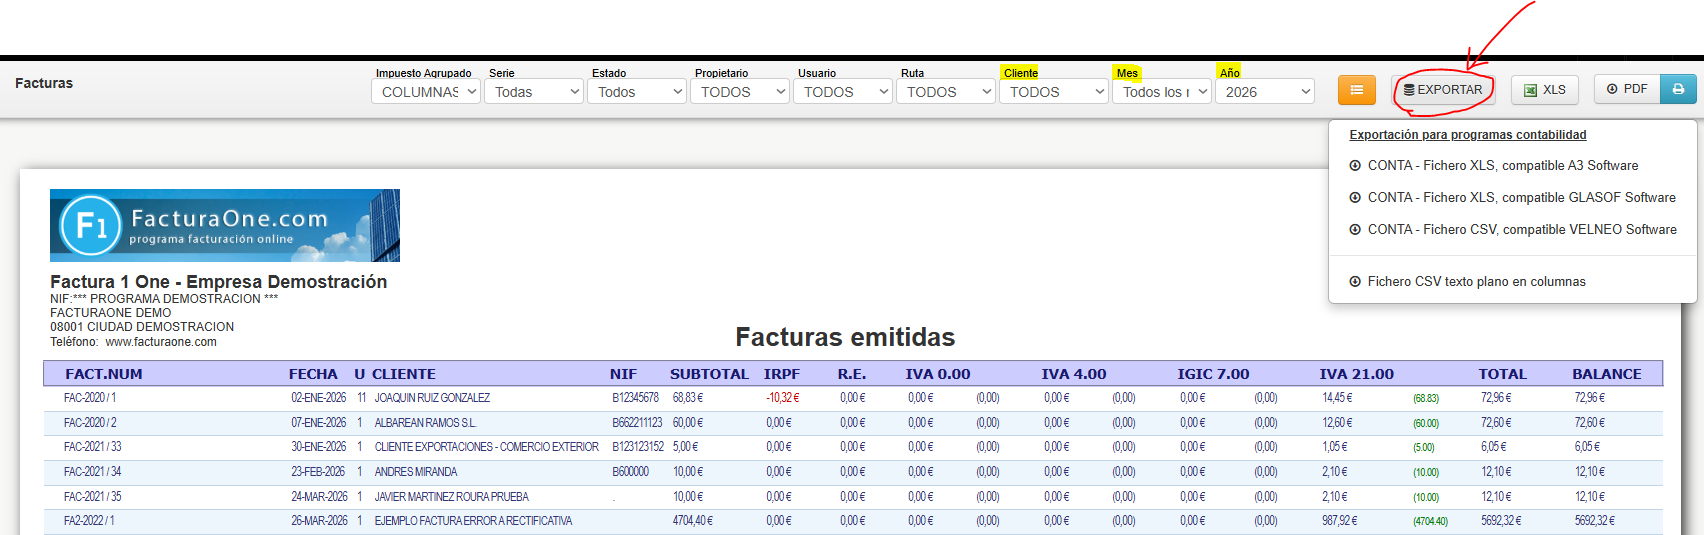This screenshot has width=1704, height=535.
Task: Click the EXPORTAR button
Action: click(x=1443, y=90)
